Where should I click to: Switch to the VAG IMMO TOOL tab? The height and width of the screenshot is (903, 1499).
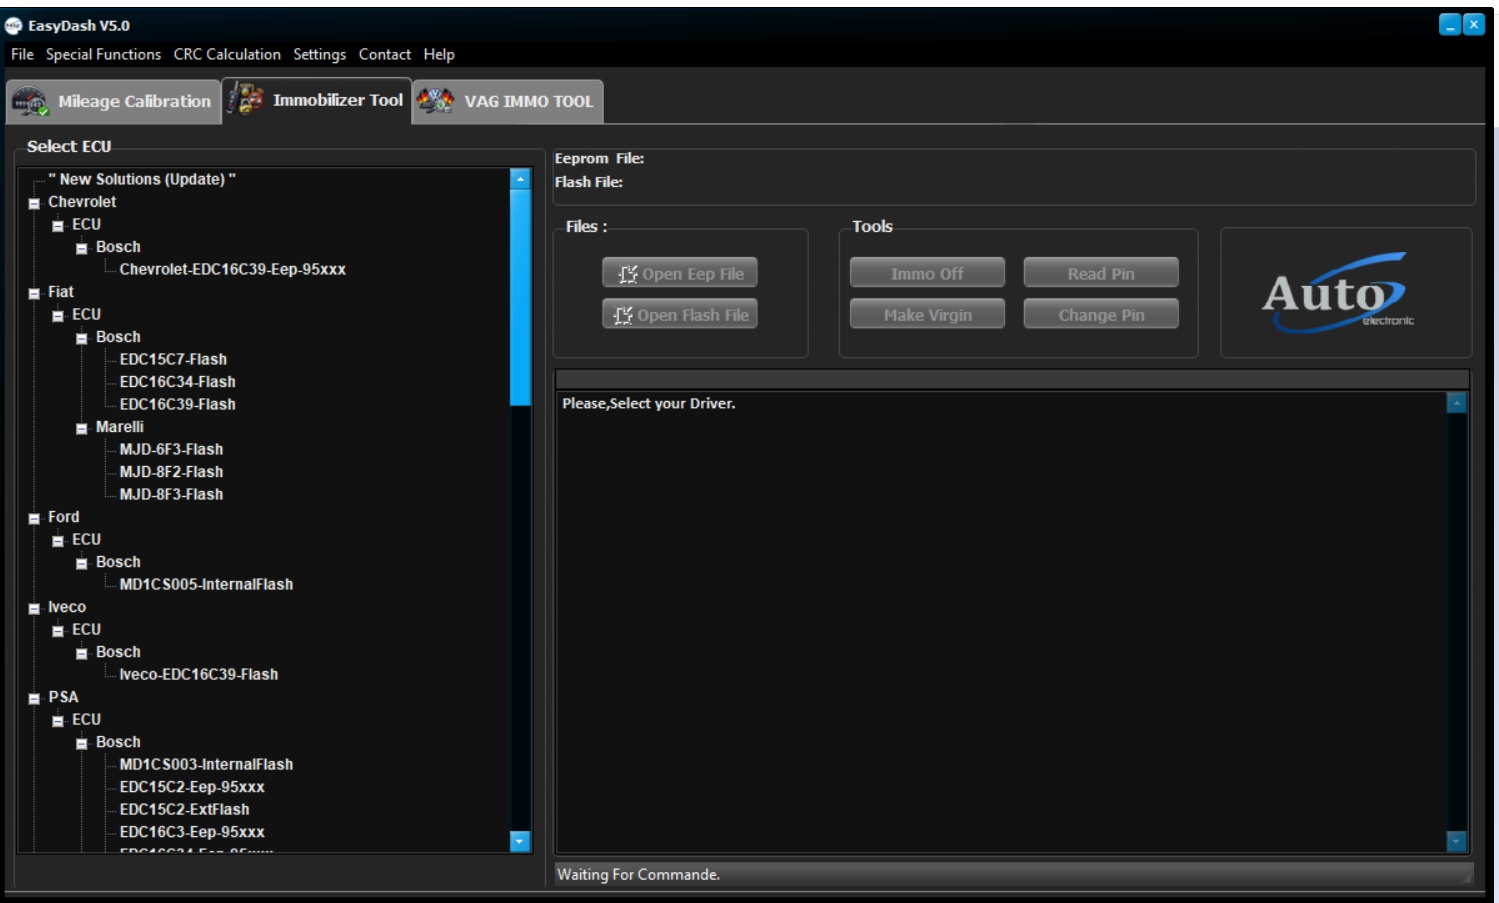point(527,102)
